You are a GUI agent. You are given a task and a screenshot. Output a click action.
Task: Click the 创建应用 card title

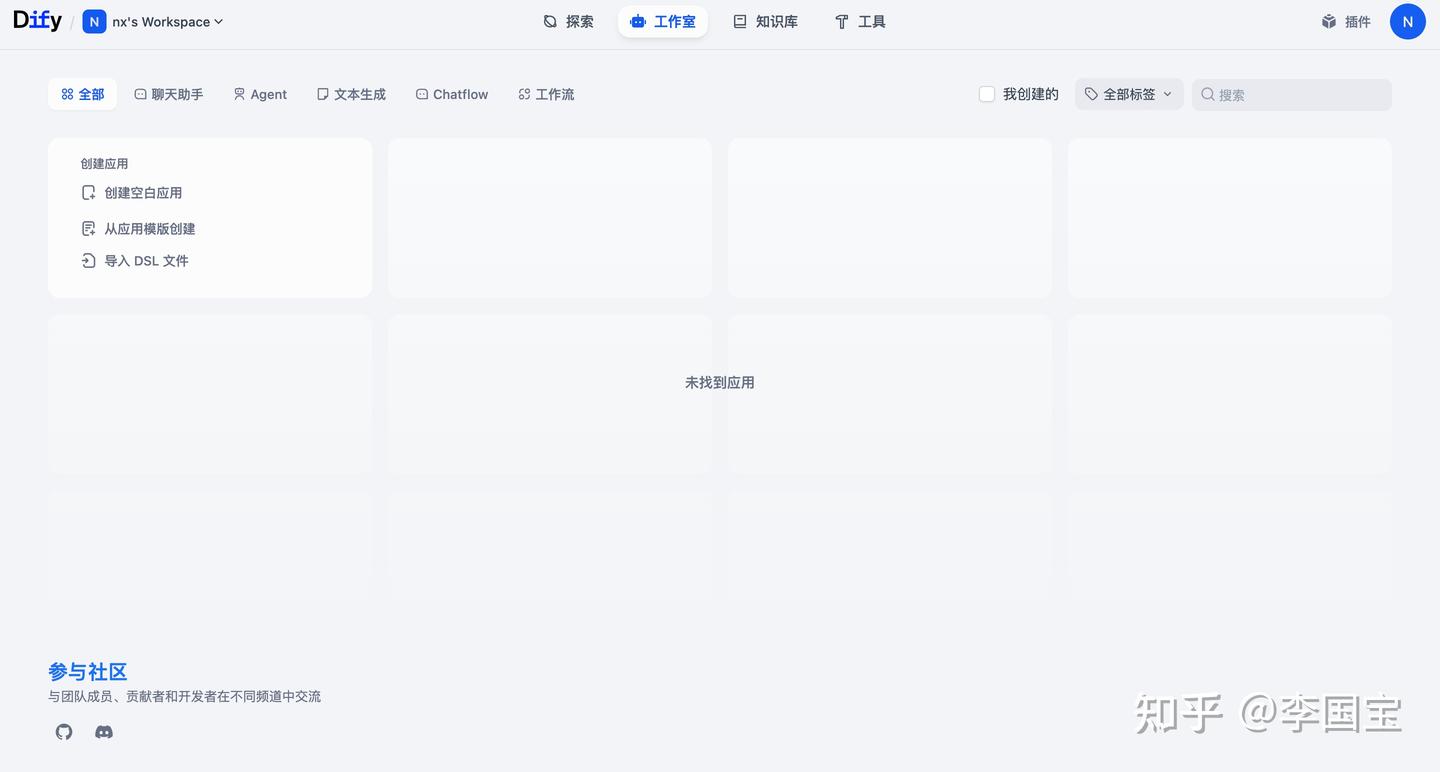click(104, 163)
